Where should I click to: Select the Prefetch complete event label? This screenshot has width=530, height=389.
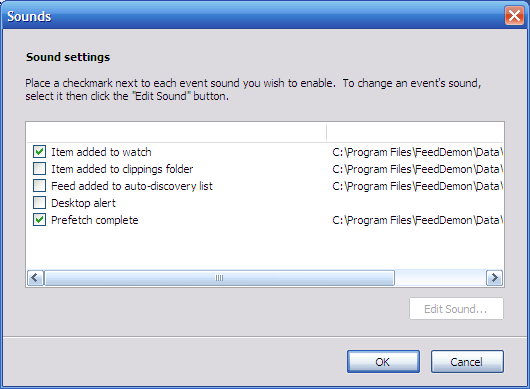coord(95,220)
